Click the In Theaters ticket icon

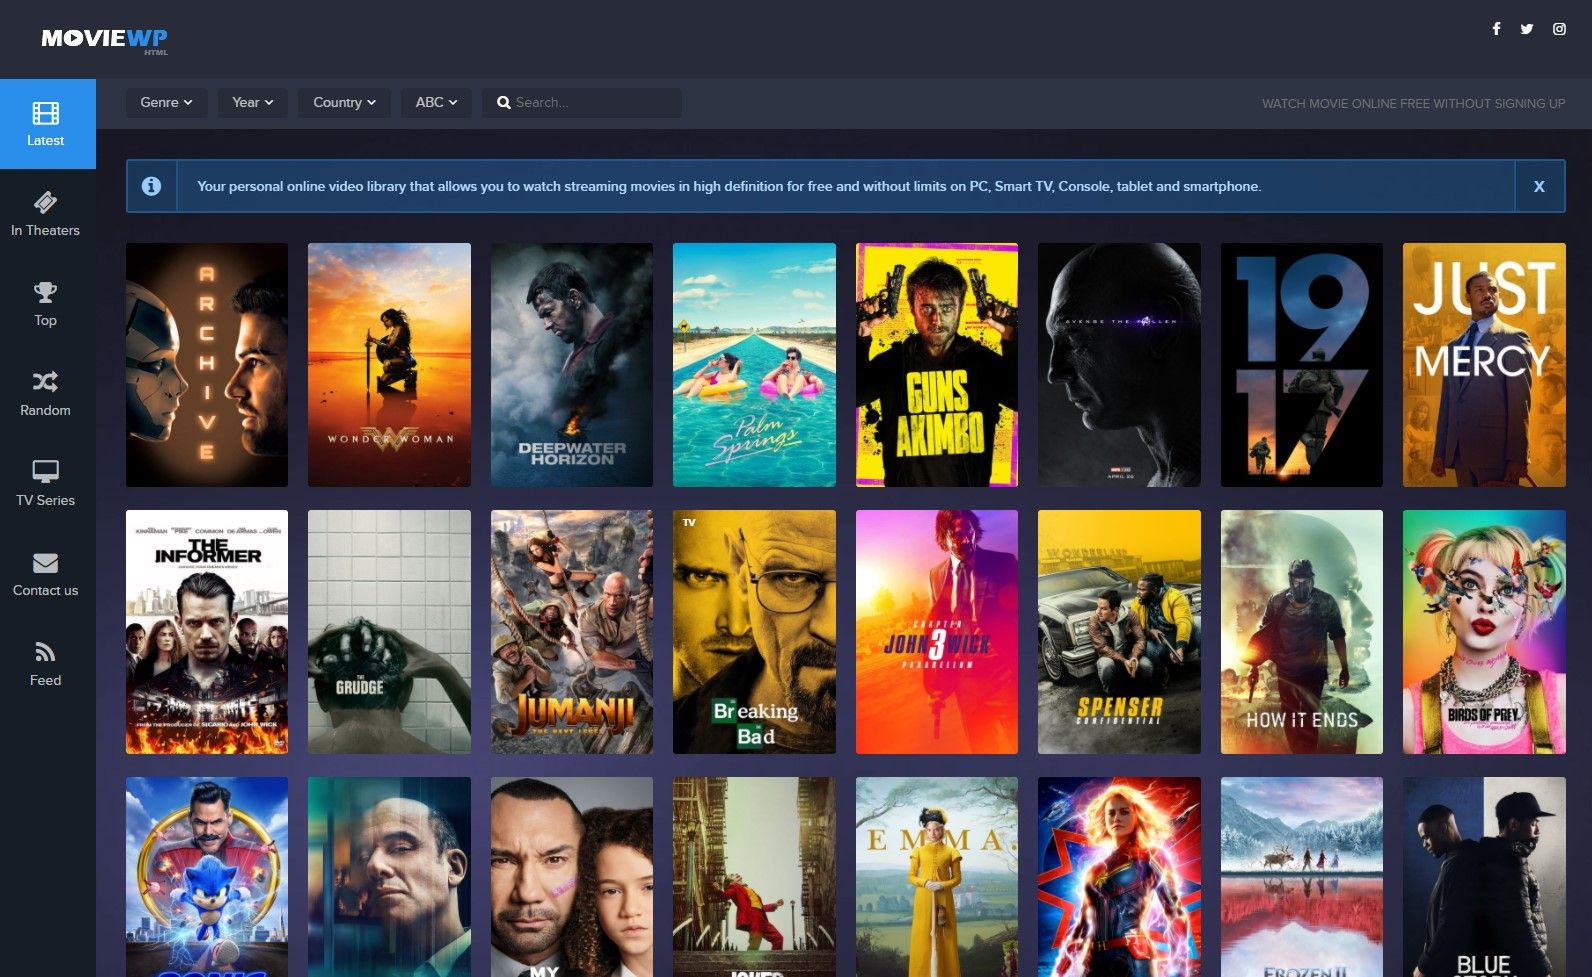(x=45, y=203)
